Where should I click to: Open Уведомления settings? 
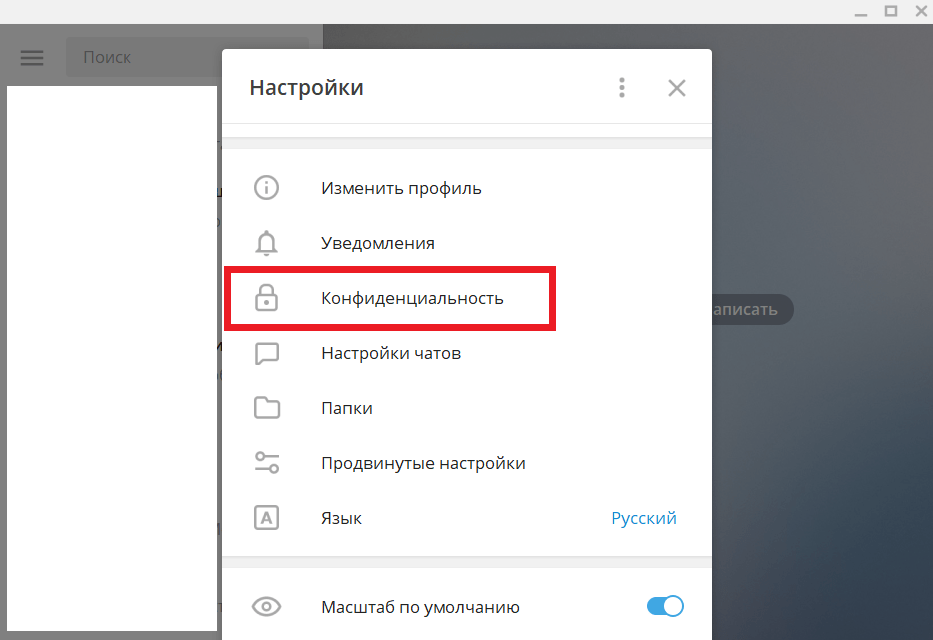378,243
